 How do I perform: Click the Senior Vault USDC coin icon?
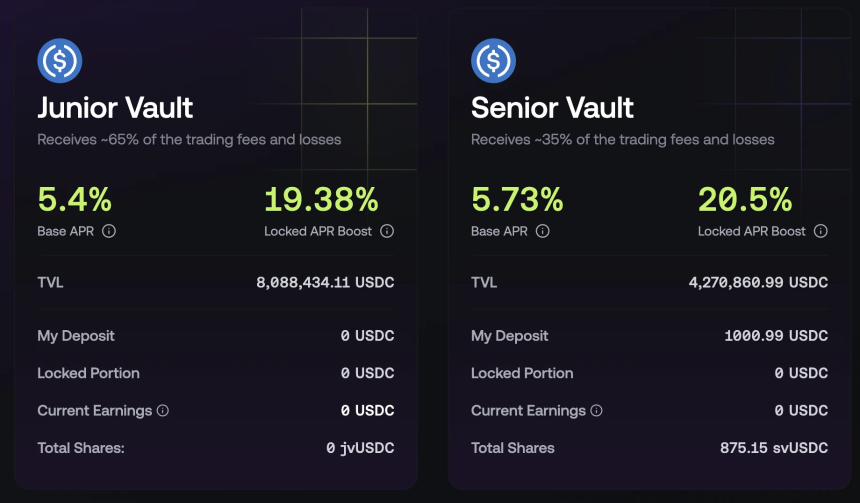(x=493, y=61)
